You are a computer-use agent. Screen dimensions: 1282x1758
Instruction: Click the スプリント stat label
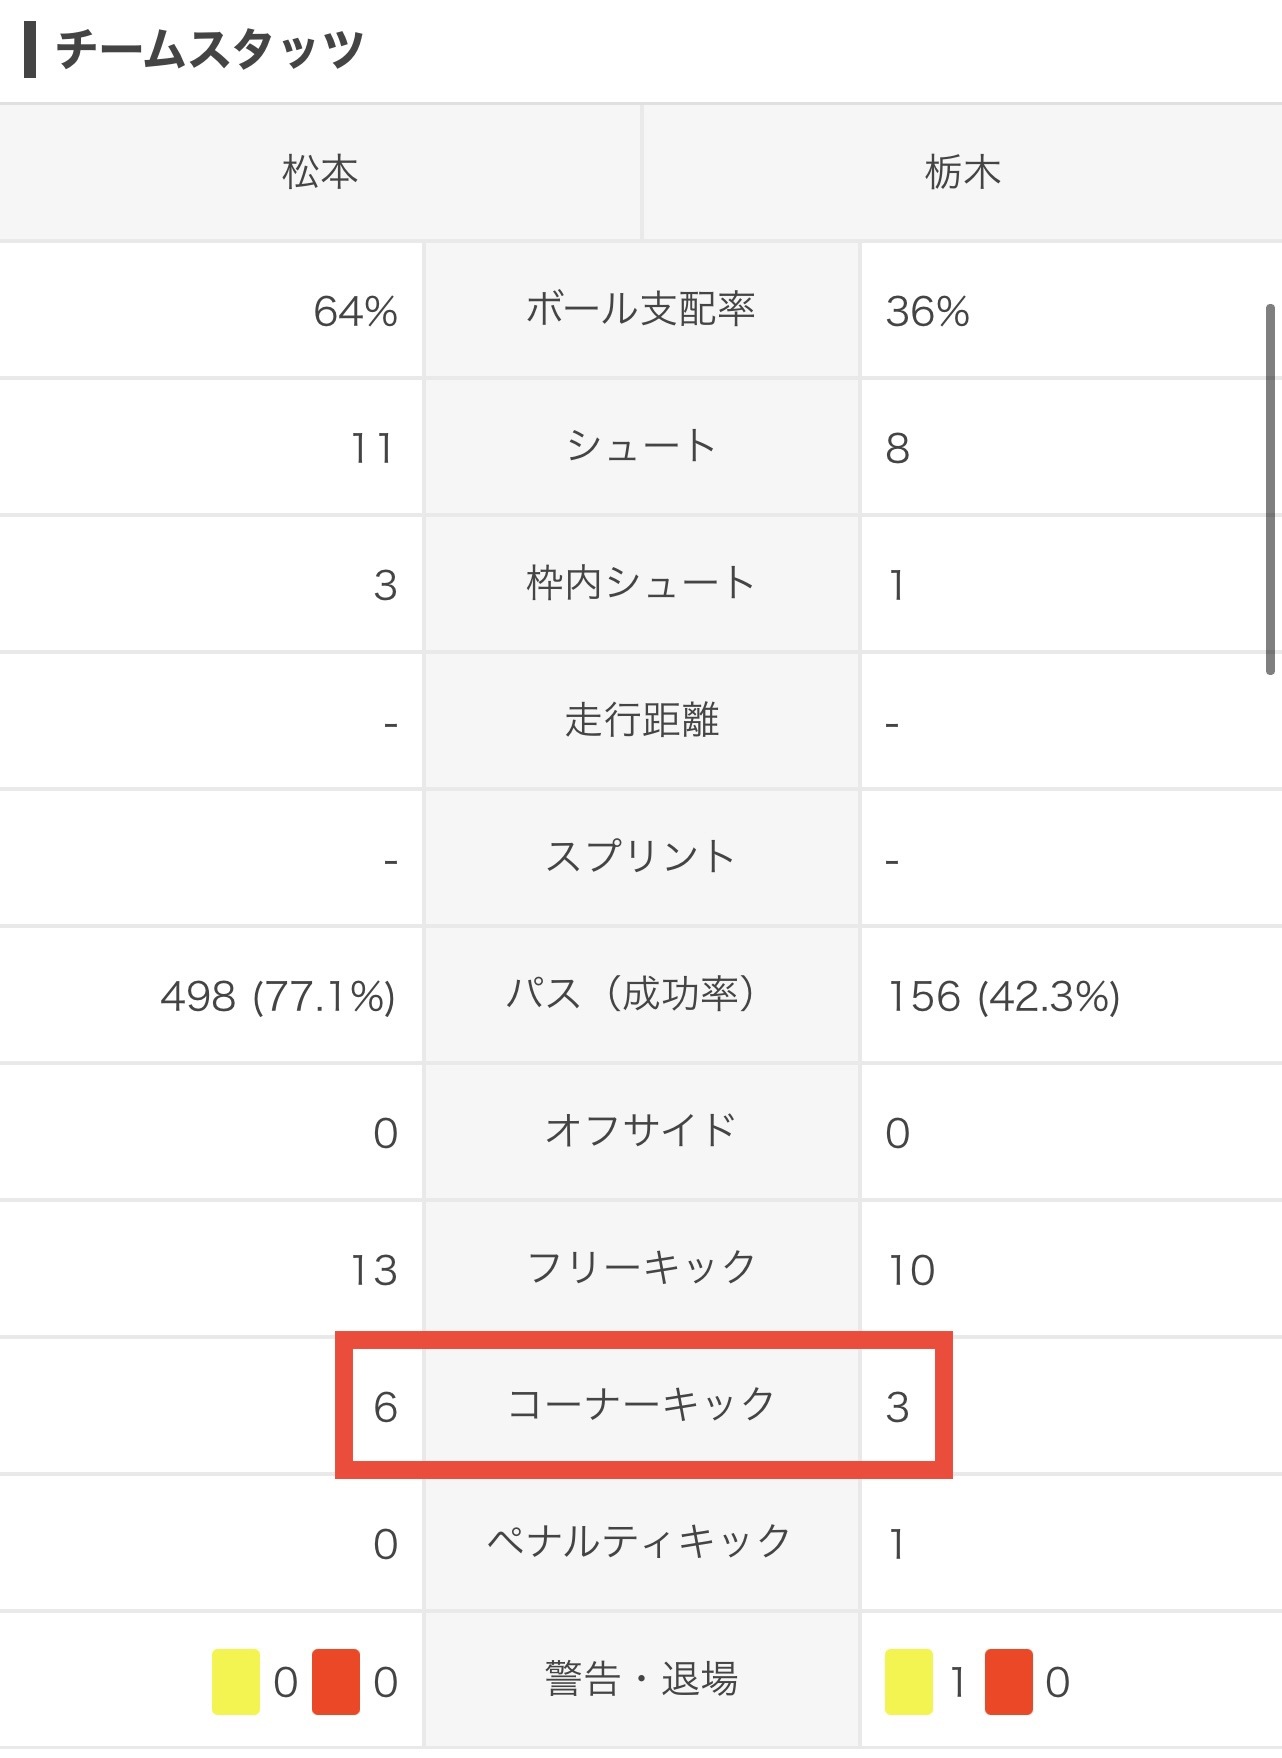(x=641, y=858)
